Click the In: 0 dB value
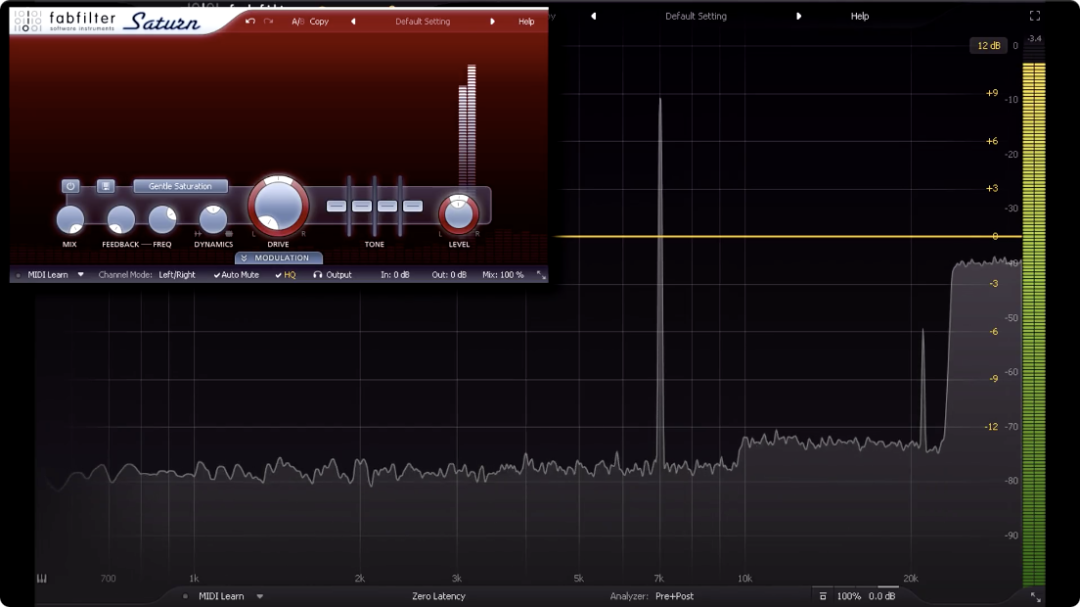 [395, 275]
